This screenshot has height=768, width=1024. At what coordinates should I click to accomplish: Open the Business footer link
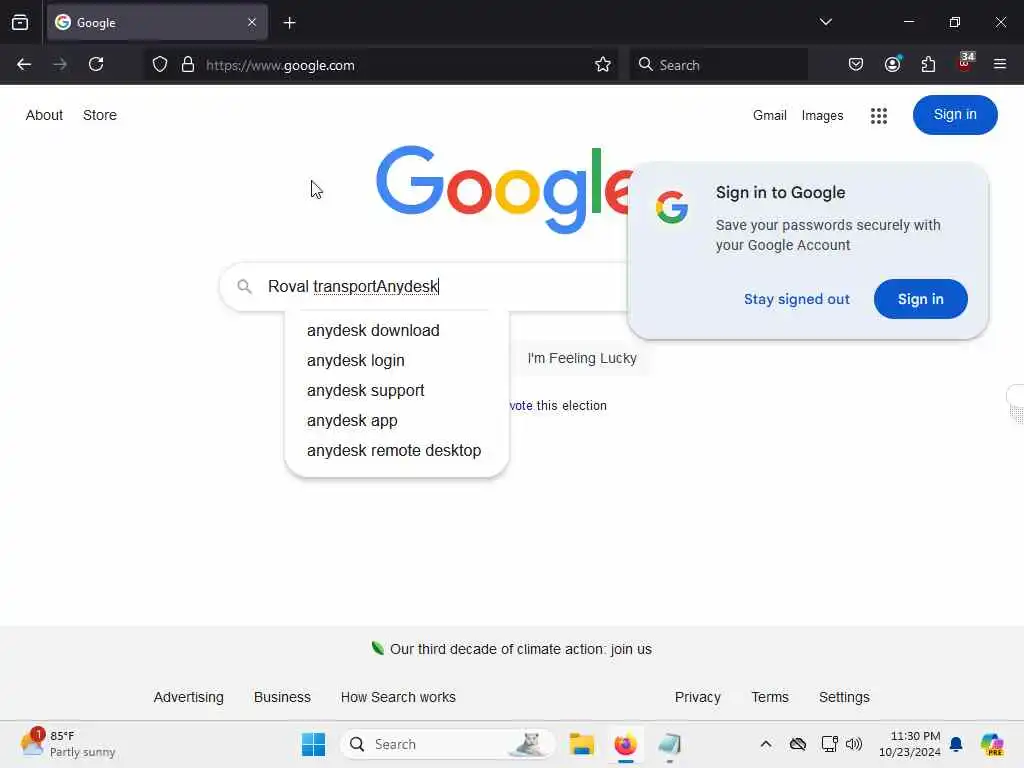point(282,697)
